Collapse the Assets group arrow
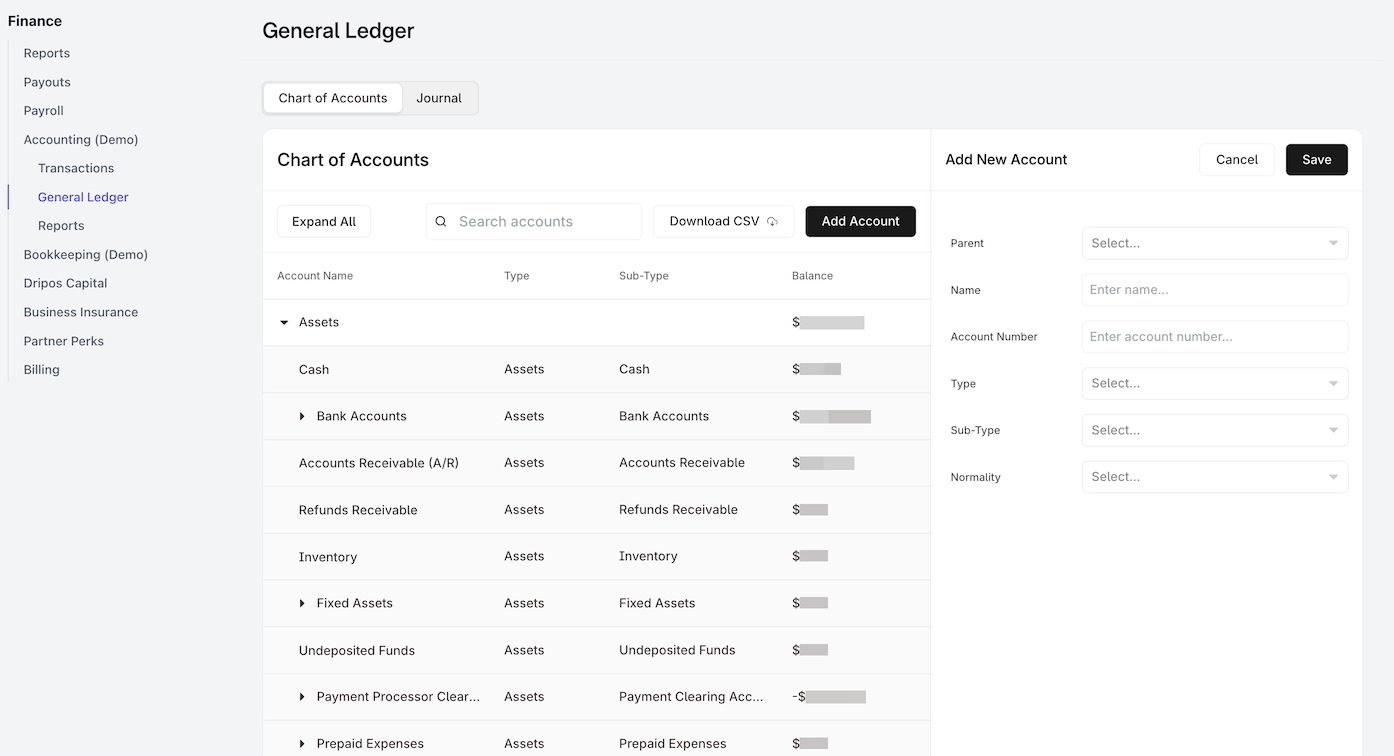The height and width of the screenshot is (756, 1394). (284, 323)
